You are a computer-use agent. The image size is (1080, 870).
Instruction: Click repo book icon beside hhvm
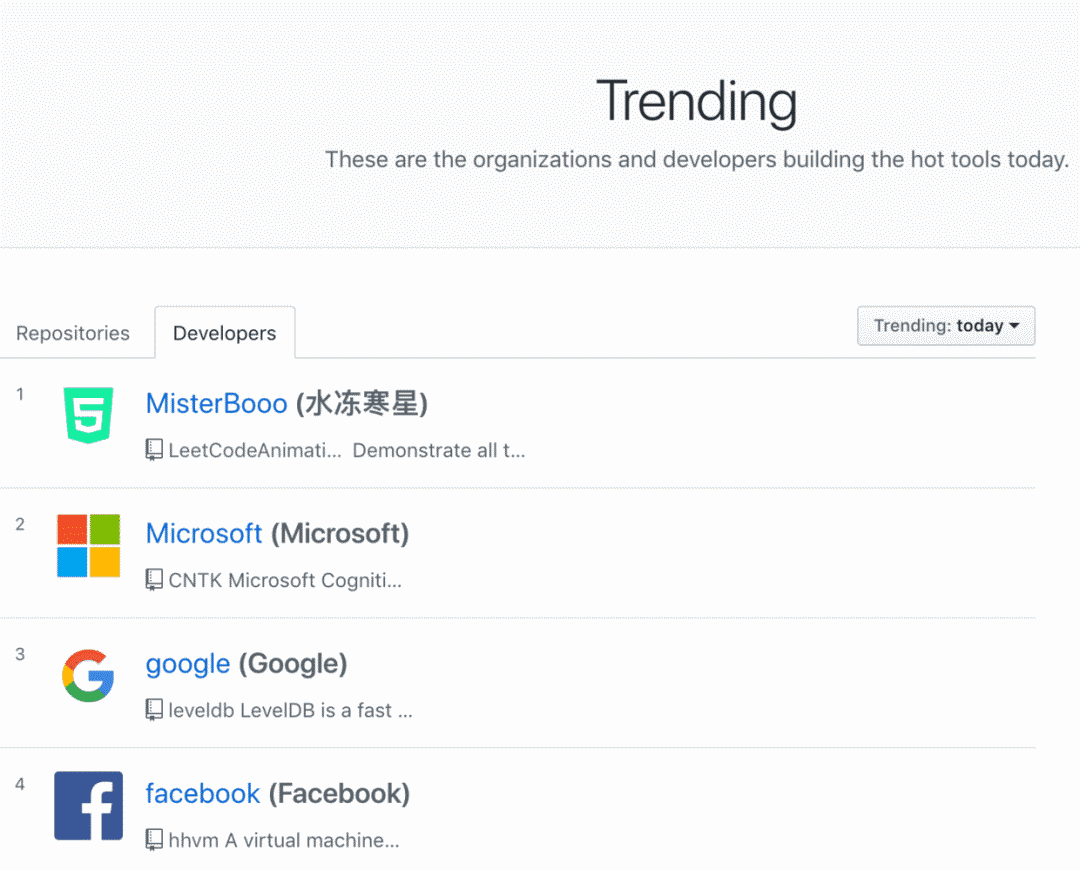(x=154, y=840)
